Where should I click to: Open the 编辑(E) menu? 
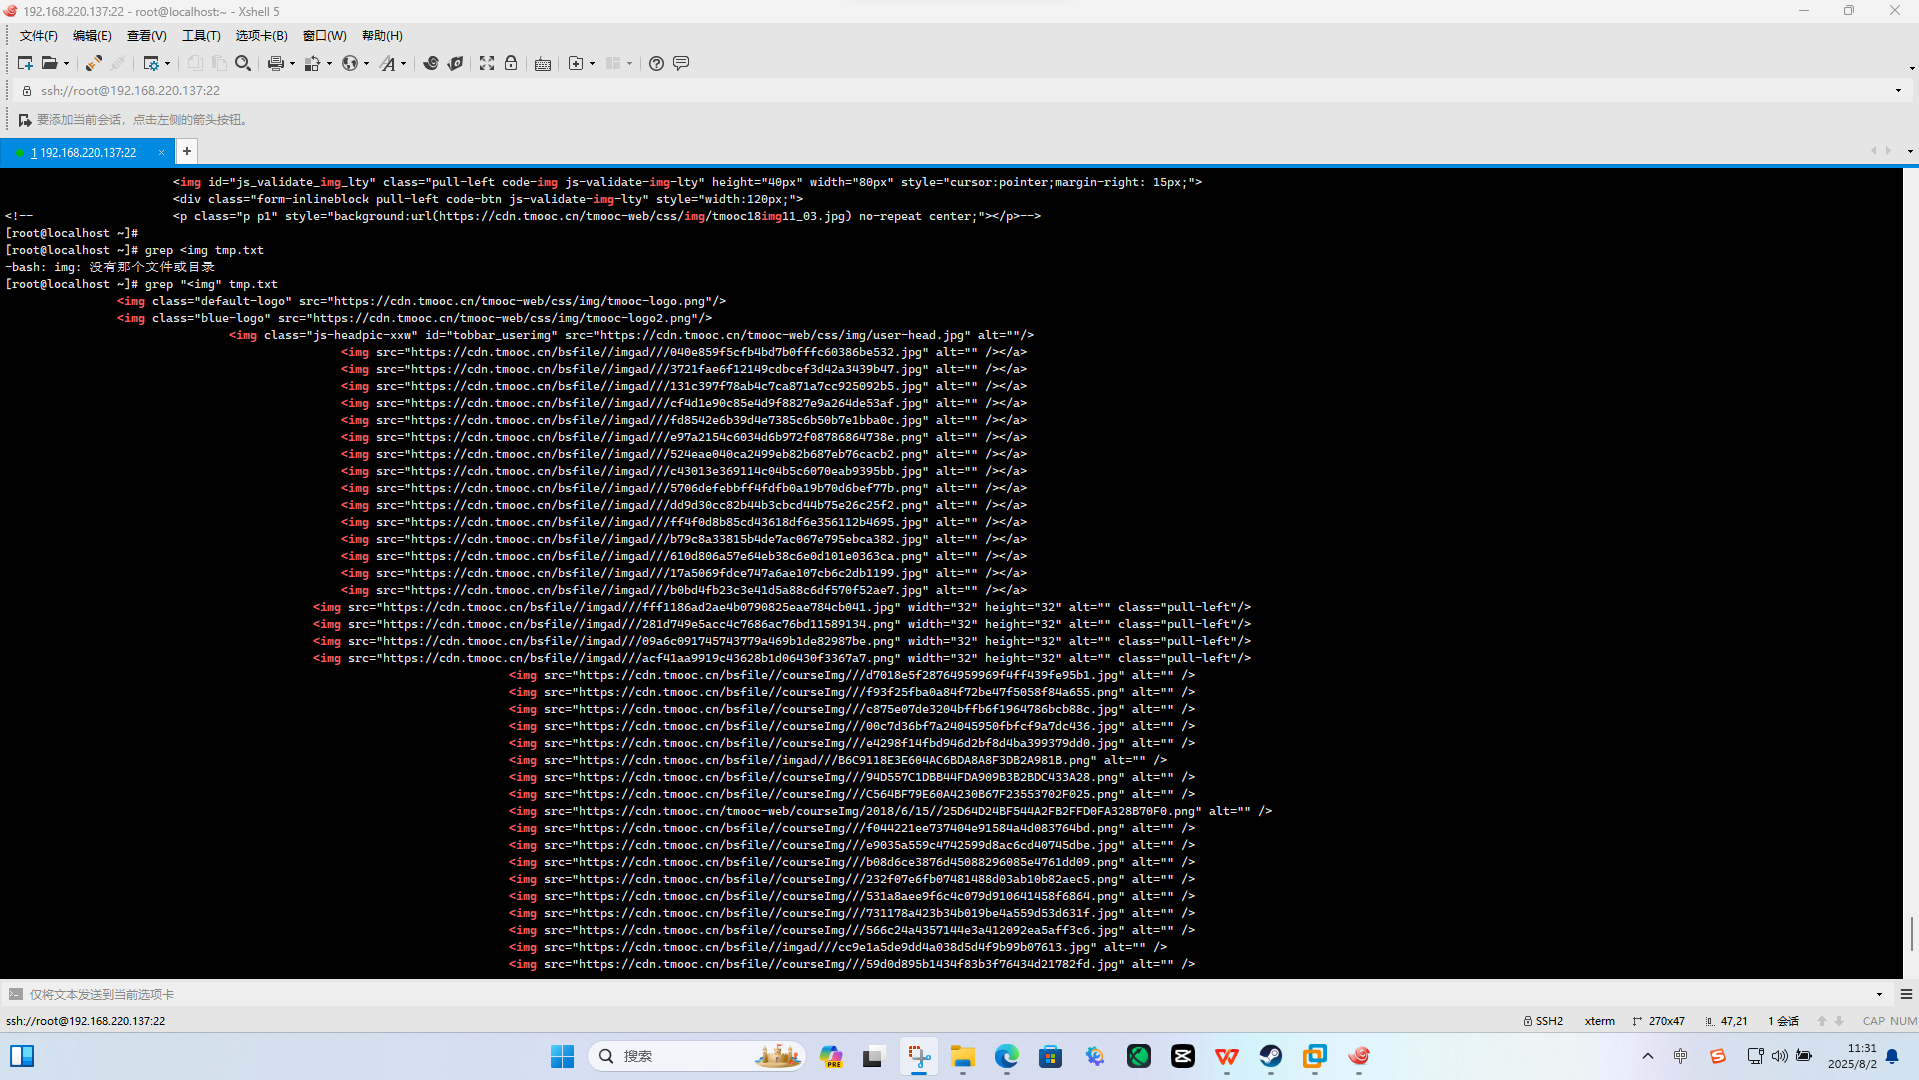[x=92, y=36]
